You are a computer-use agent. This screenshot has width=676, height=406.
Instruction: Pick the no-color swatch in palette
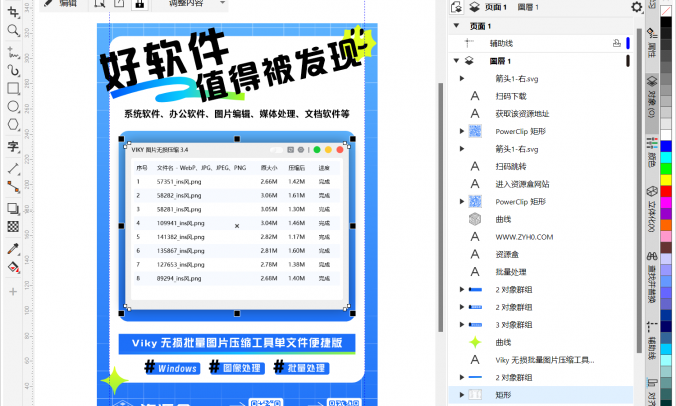[666, 10]
